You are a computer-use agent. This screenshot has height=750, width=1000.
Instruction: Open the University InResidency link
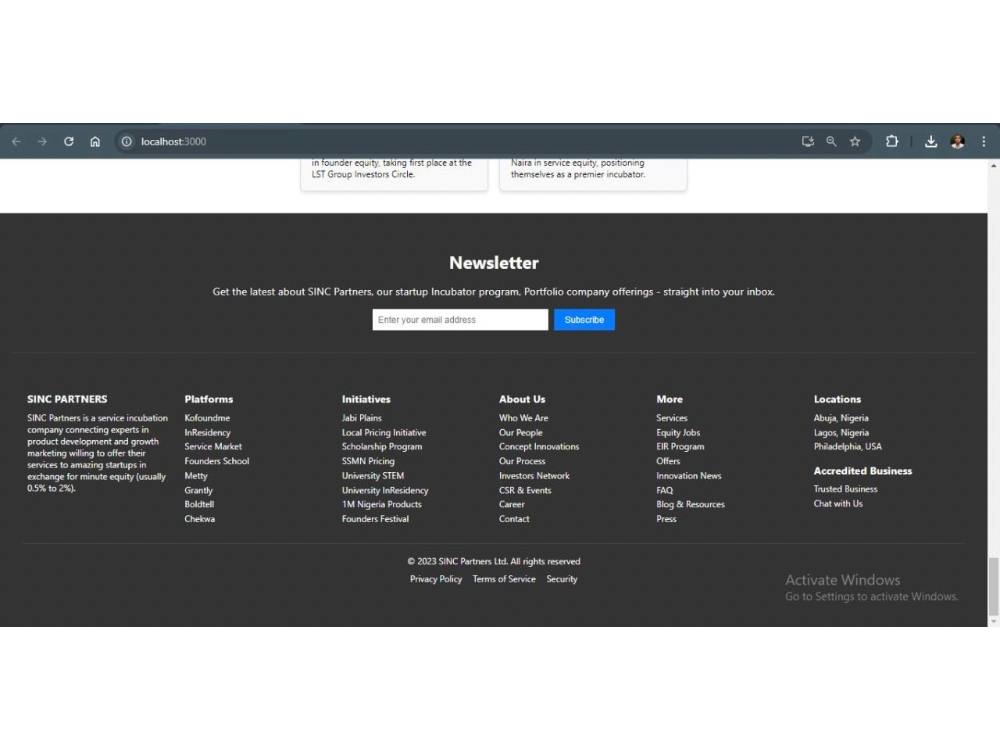click(385, 490)
